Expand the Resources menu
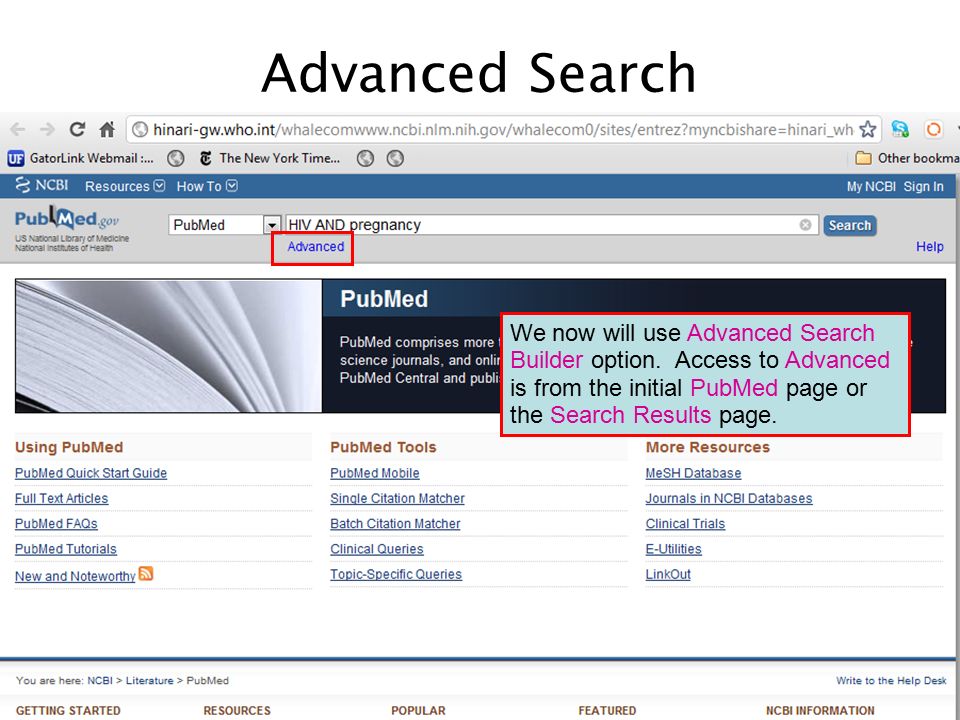The width and height of the screenshot is (960, 720). point(125,186)
